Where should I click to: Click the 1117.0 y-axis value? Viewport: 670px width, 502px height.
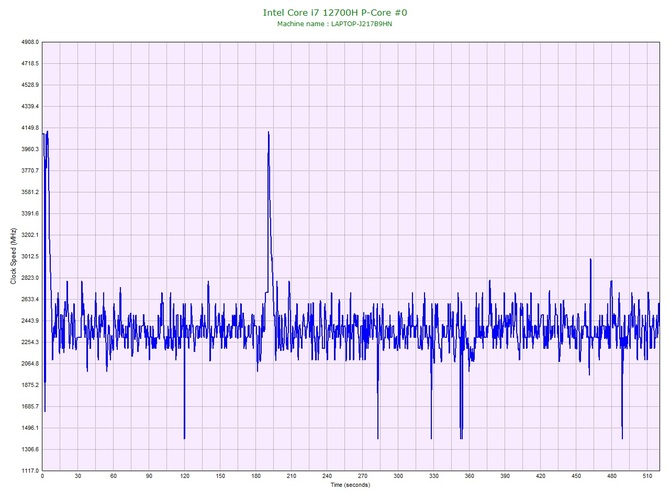click(30, 471)
